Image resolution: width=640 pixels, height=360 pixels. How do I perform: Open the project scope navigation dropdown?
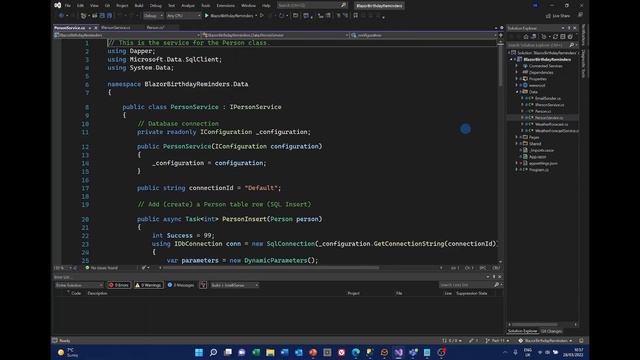(x=127, y=35)
